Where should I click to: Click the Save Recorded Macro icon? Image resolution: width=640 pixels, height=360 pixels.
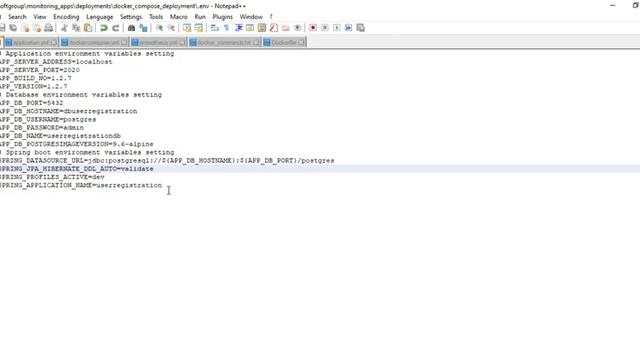(x=360, y=28)
